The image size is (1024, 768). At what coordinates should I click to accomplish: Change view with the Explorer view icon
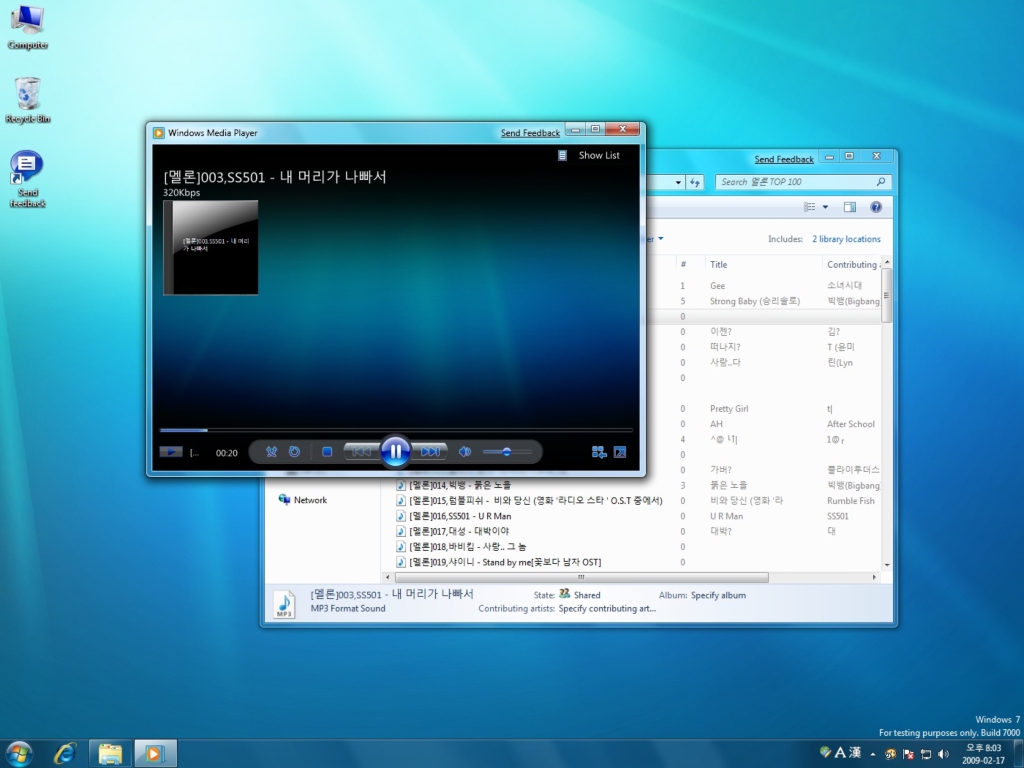pos(810,207)
